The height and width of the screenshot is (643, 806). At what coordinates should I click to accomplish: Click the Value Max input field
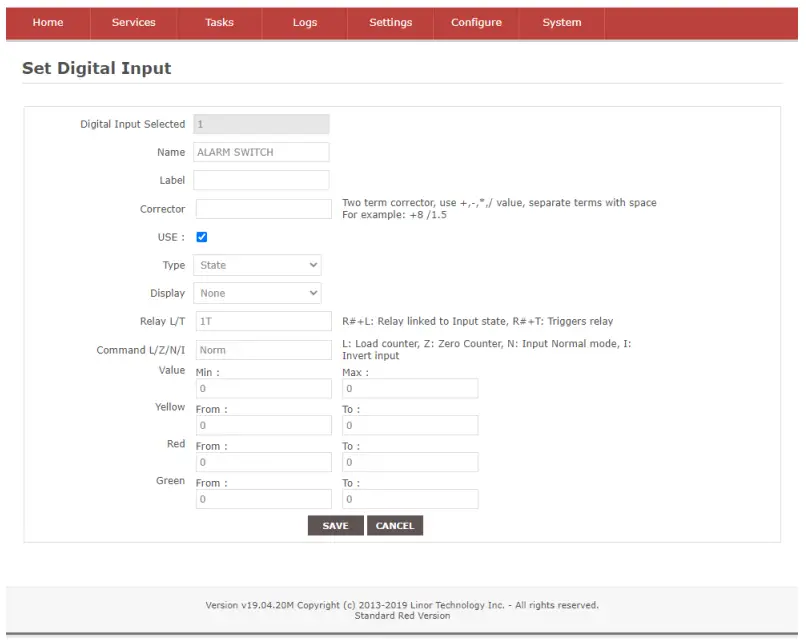pos(410,389)
